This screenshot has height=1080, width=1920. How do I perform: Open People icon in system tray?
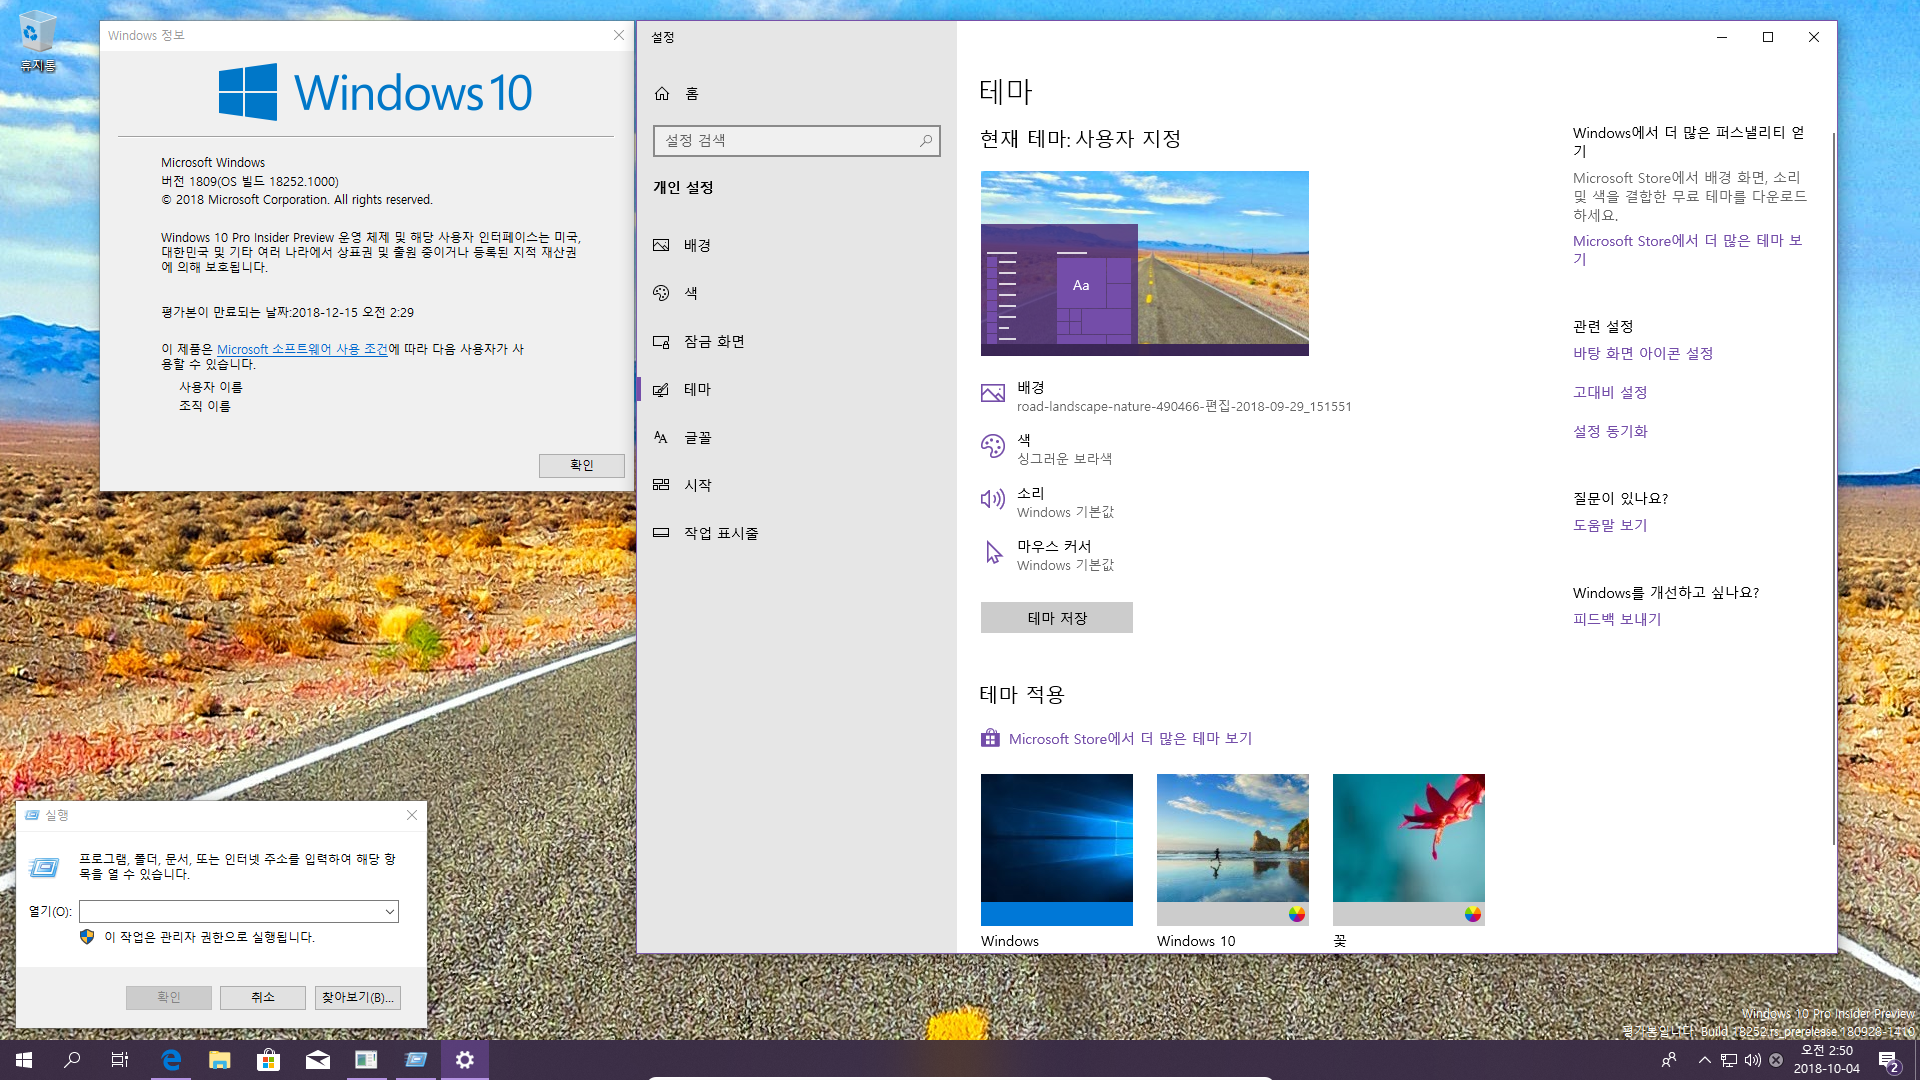tap(1668, 1060)
